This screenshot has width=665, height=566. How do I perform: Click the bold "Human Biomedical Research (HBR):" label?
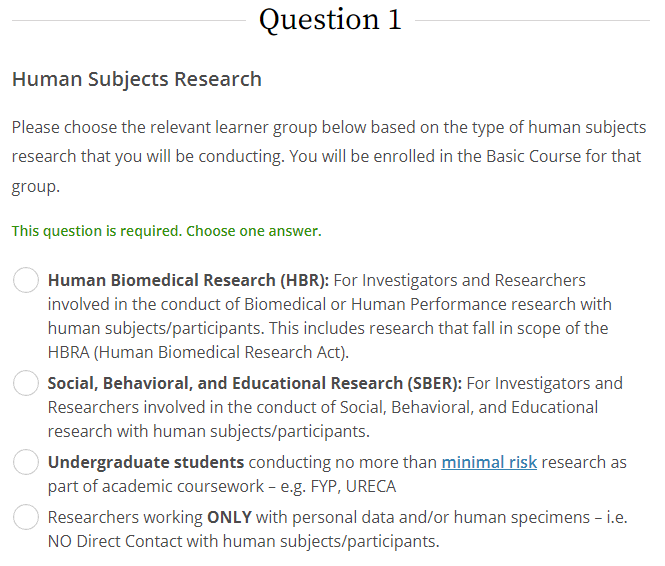pos(188,280)
